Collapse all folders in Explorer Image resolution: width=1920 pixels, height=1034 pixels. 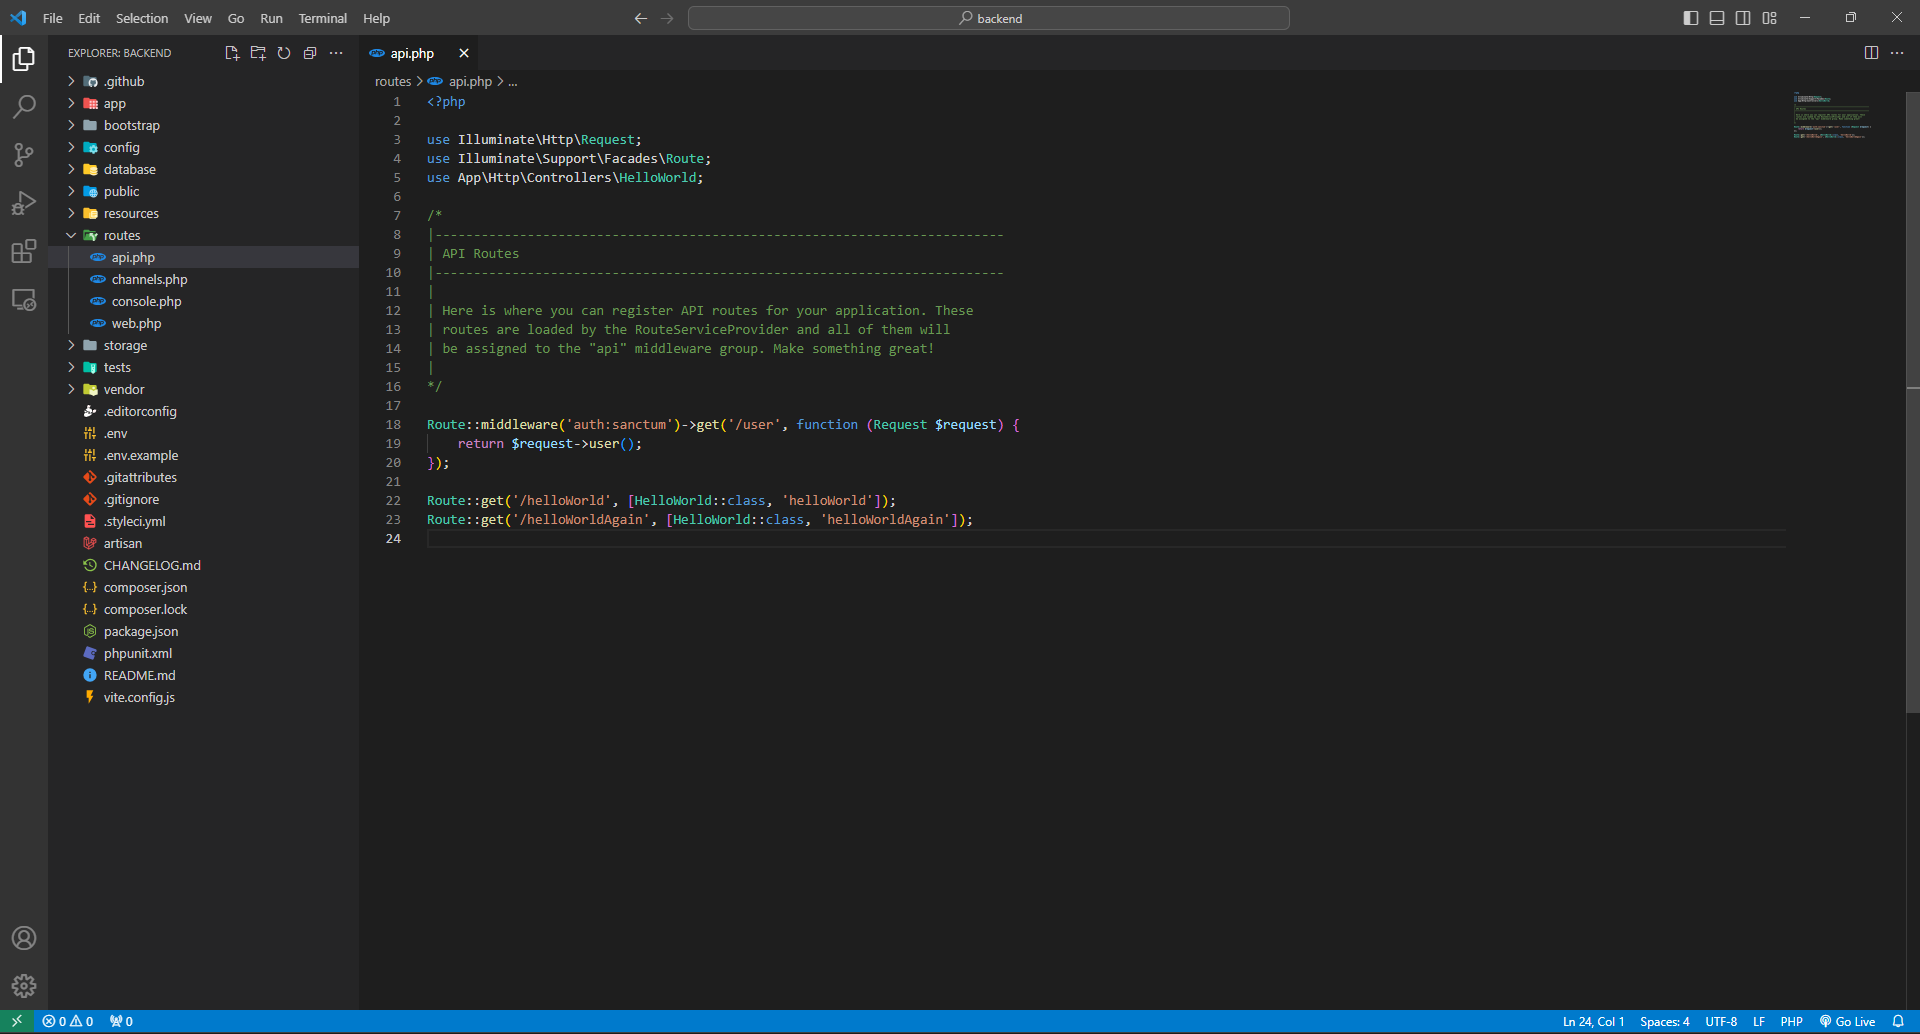coord(310,53)
